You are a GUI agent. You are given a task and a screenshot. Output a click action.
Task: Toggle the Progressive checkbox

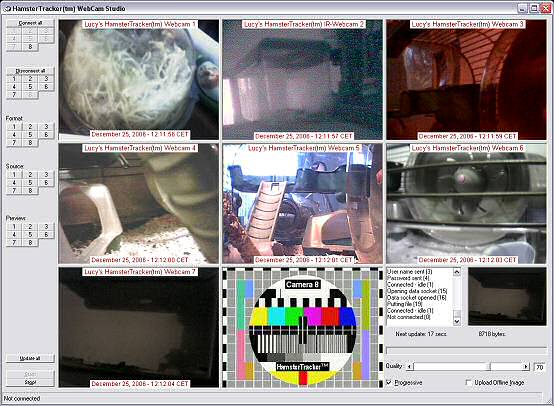(389, 383)
